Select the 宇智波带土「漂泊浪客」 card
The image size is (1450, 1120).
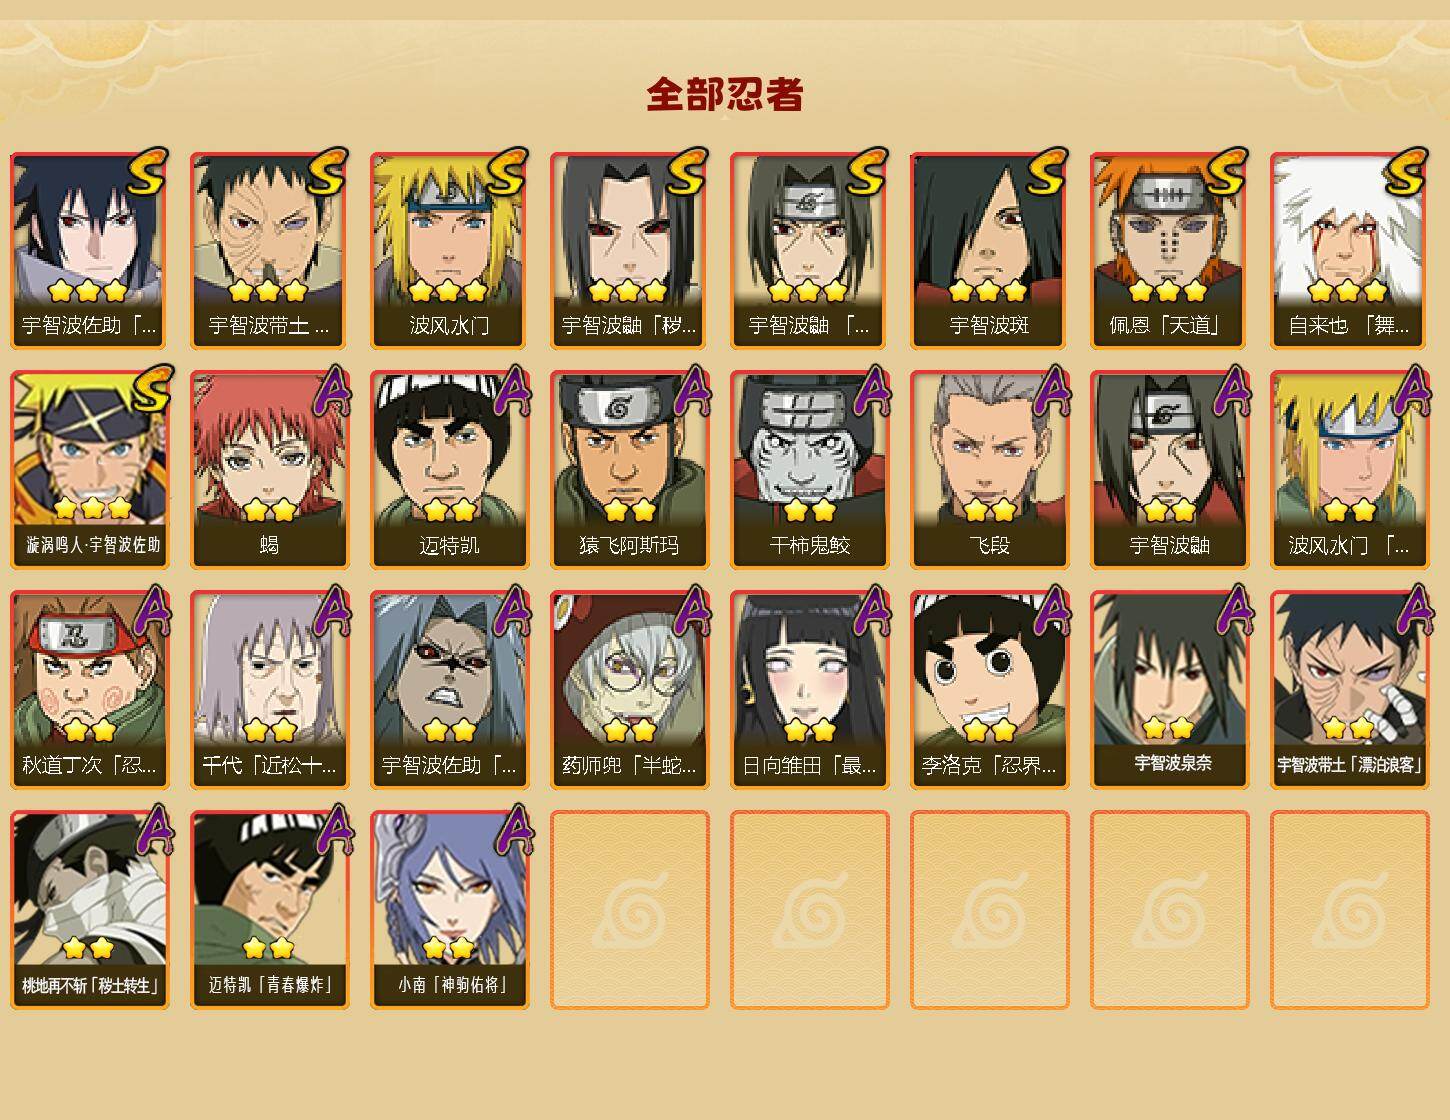click(1349, 690)
